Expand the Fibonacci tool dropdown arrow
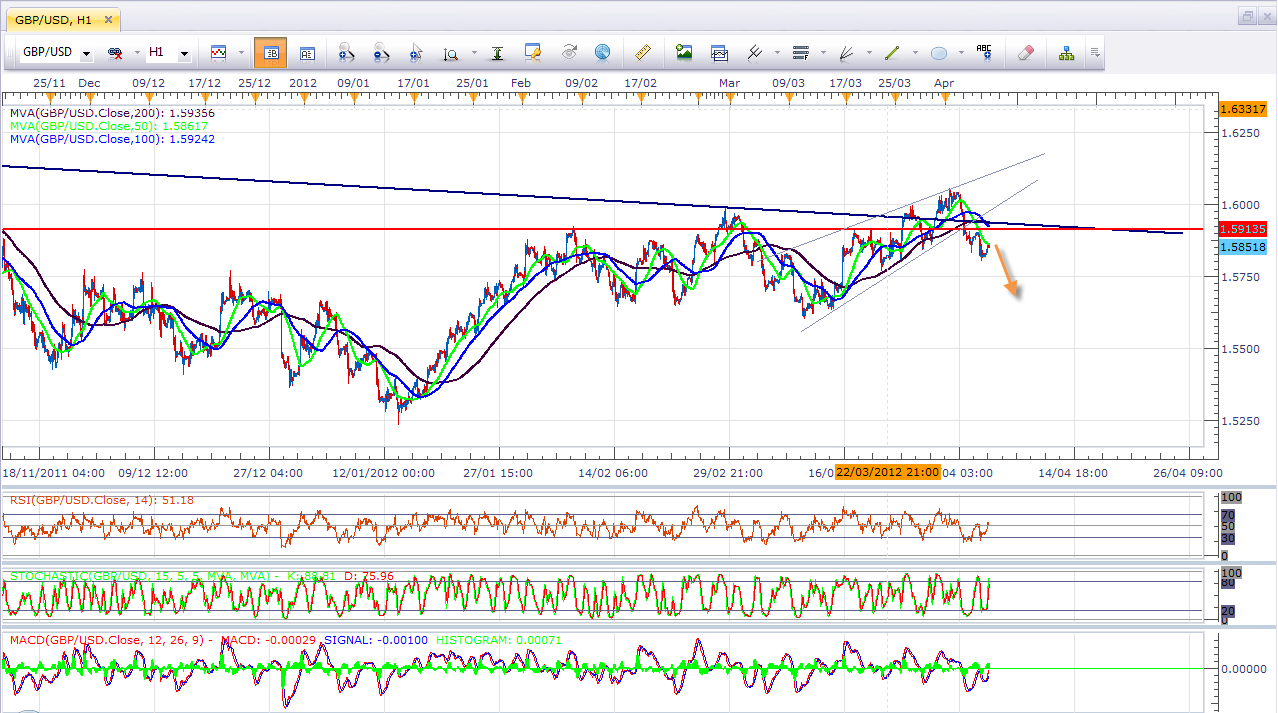Screen dimensions: 1278x713 (822, 54)
